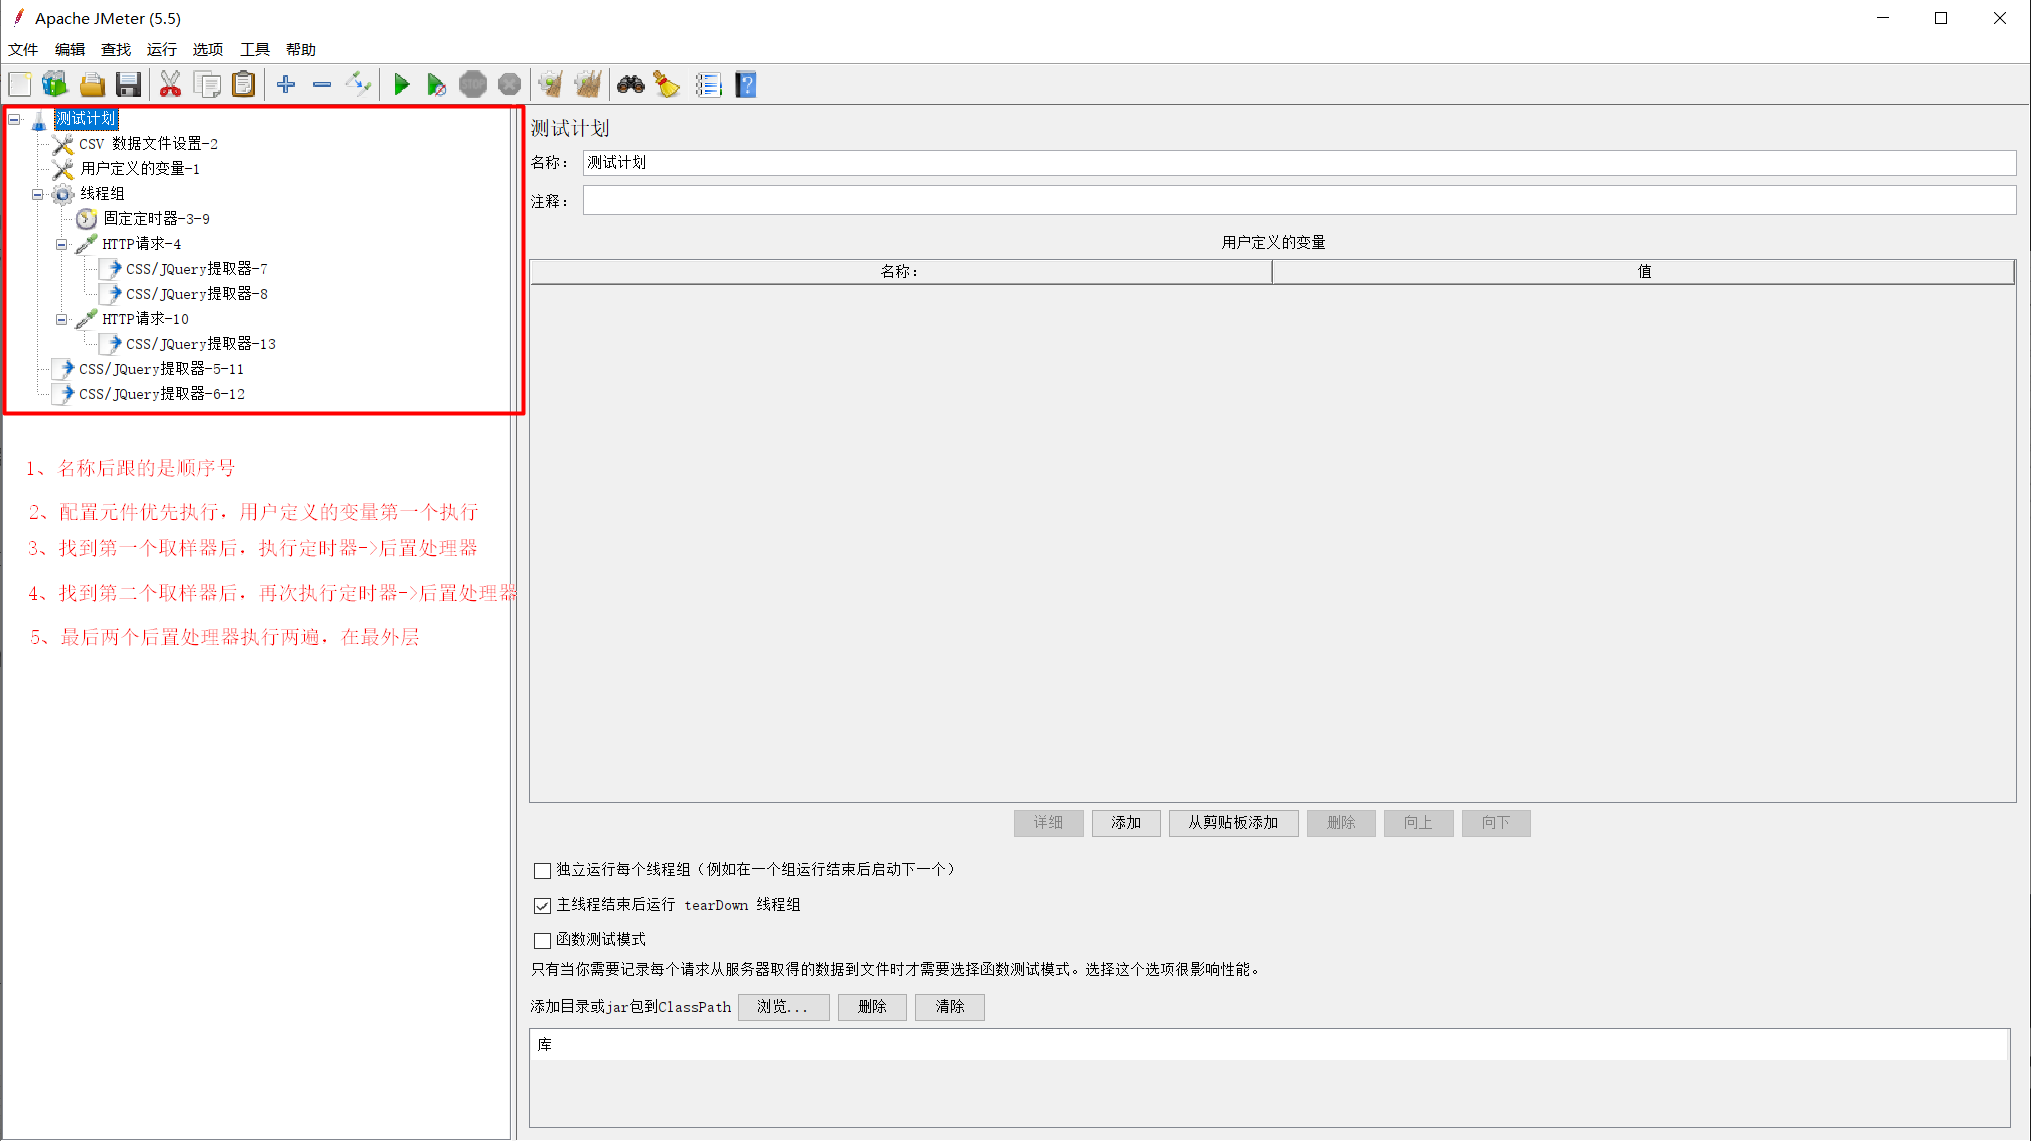2031x1141 pixels.
Task: Select CSS/JQuery提取器-7 tree item
Action: click(196, 269)
